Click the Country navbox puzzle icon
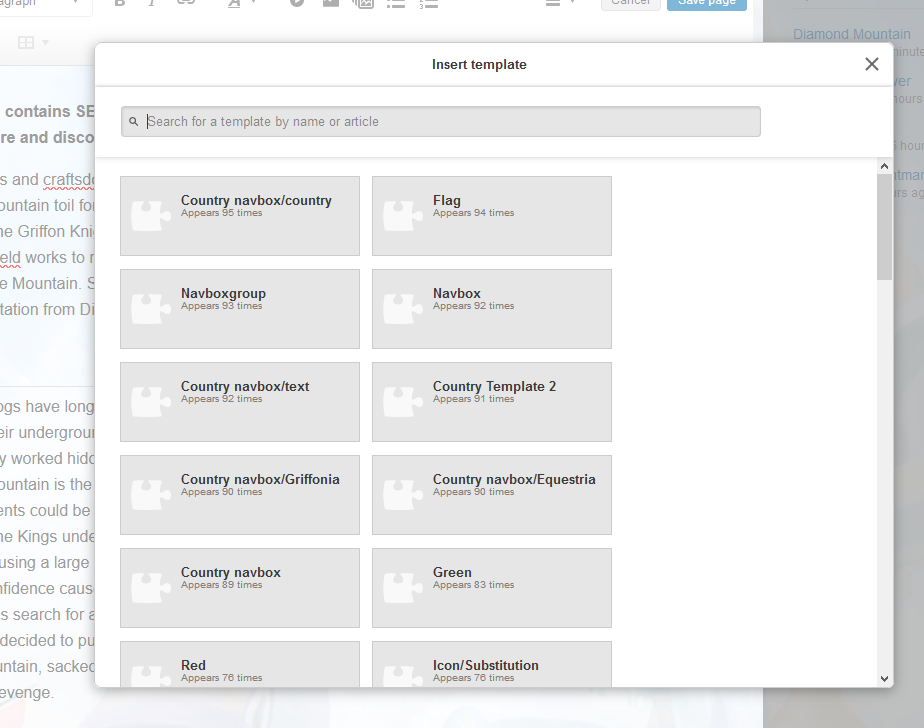 [150, 588]
